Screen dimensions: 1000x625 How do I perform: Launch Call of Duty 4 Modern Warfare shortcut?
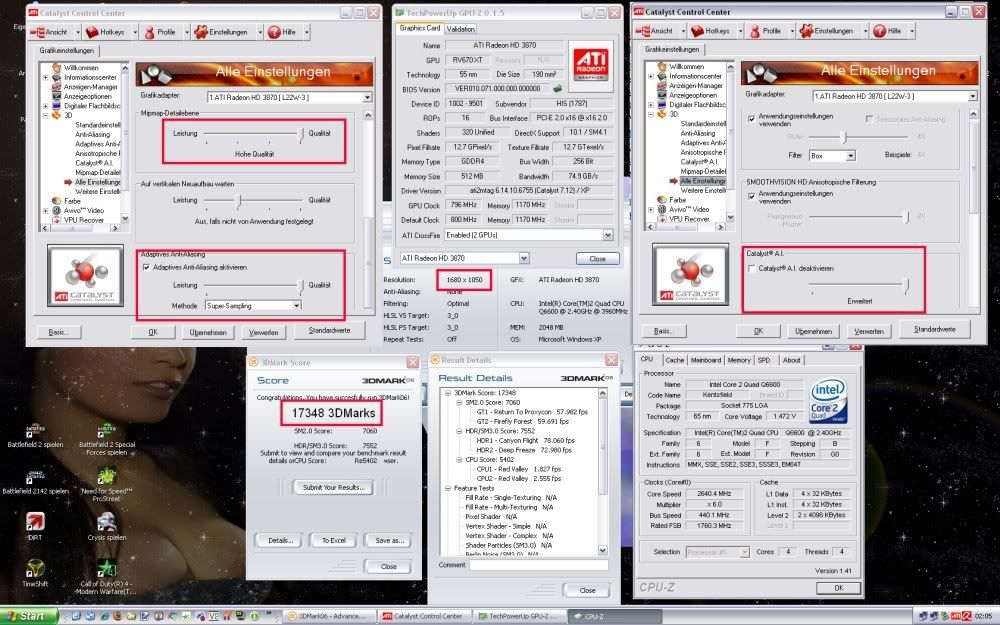[107, 577]
